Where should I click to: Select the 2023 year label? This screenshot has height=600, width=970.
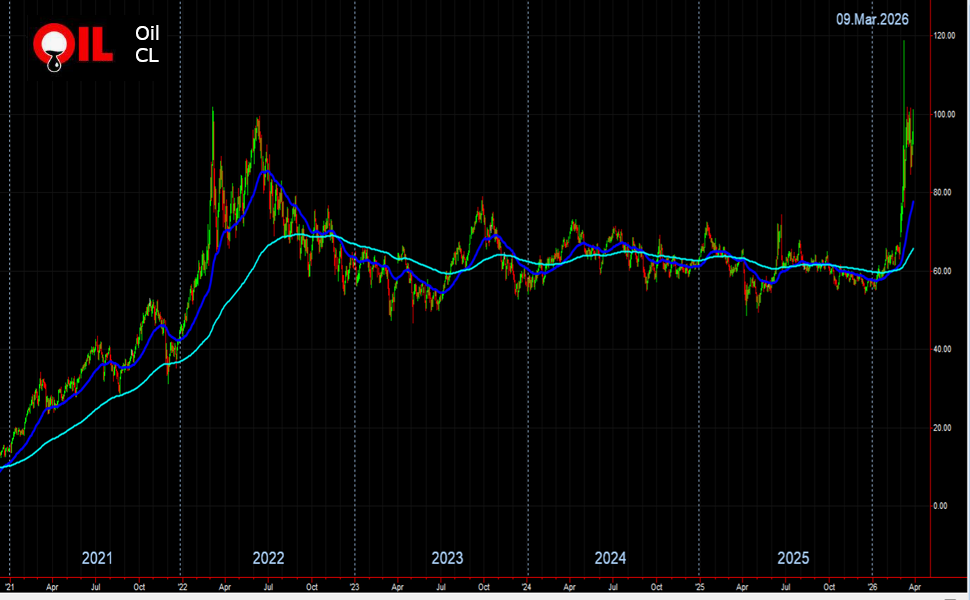point(447,558)
